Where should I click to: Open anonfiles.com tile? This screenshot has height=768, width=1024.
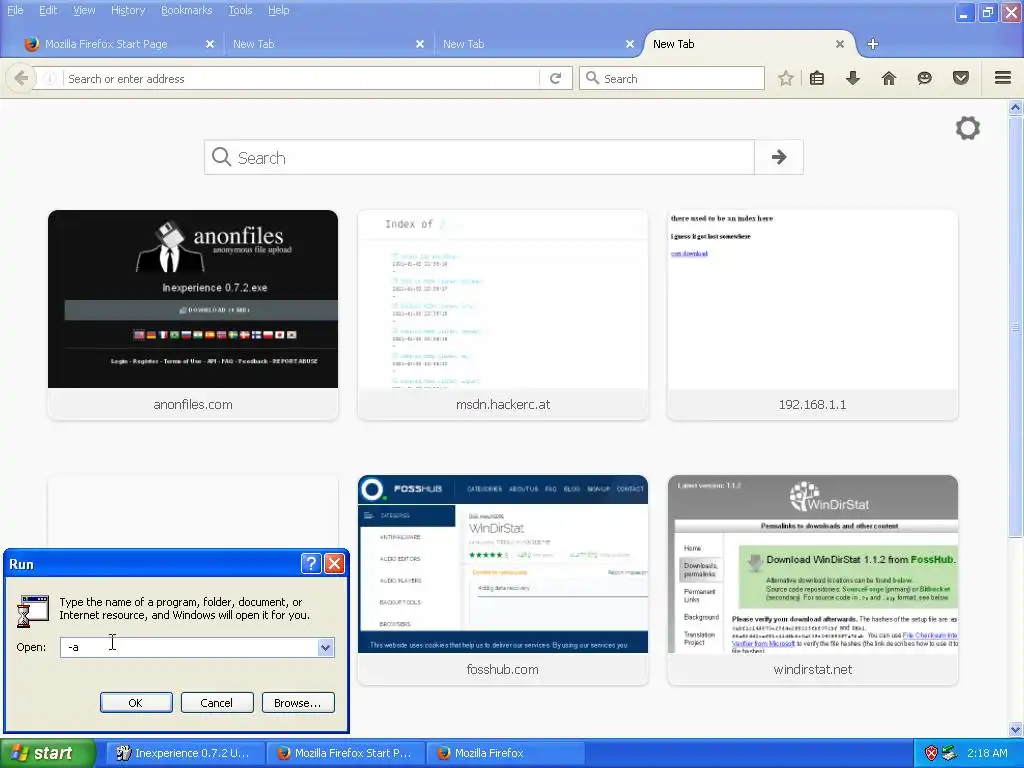click(x=193, y=315)
